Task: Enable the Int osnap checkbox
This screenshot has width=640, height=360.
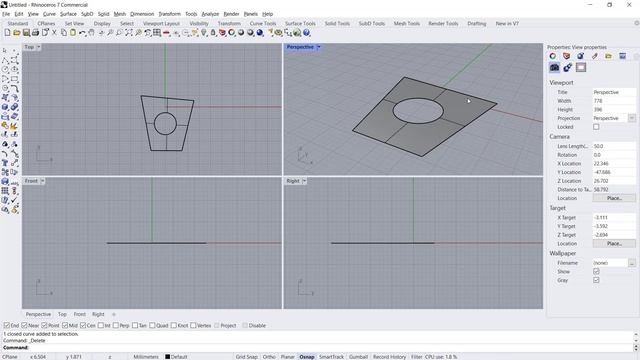Action: [100, 325]
